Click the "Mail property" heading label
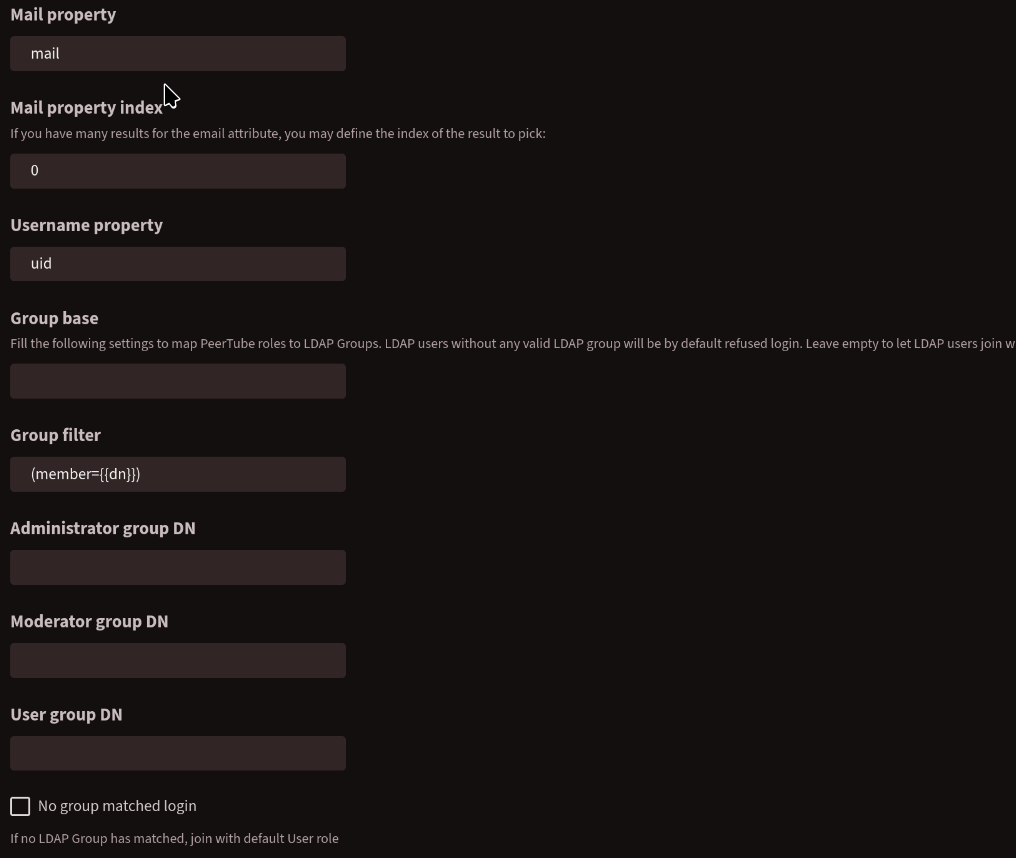Screen dimensions: 1016x858 point(63,15)
